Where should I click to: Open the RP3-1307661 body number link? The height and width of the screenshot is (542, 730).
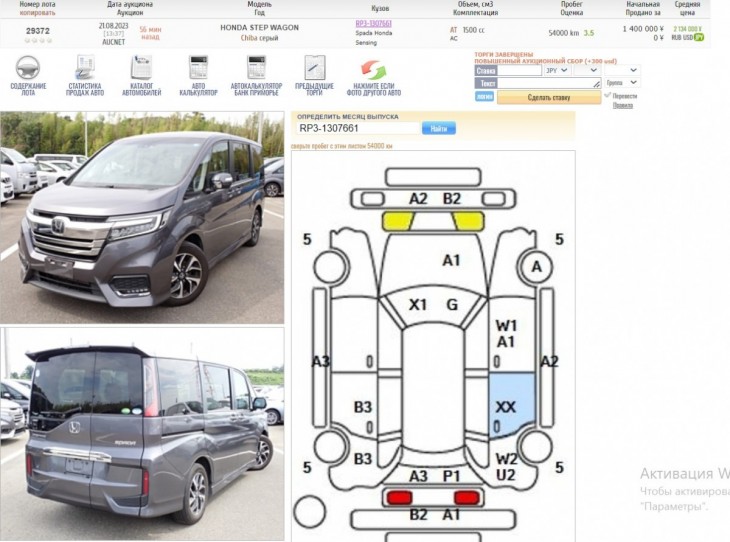pos(373,23)
